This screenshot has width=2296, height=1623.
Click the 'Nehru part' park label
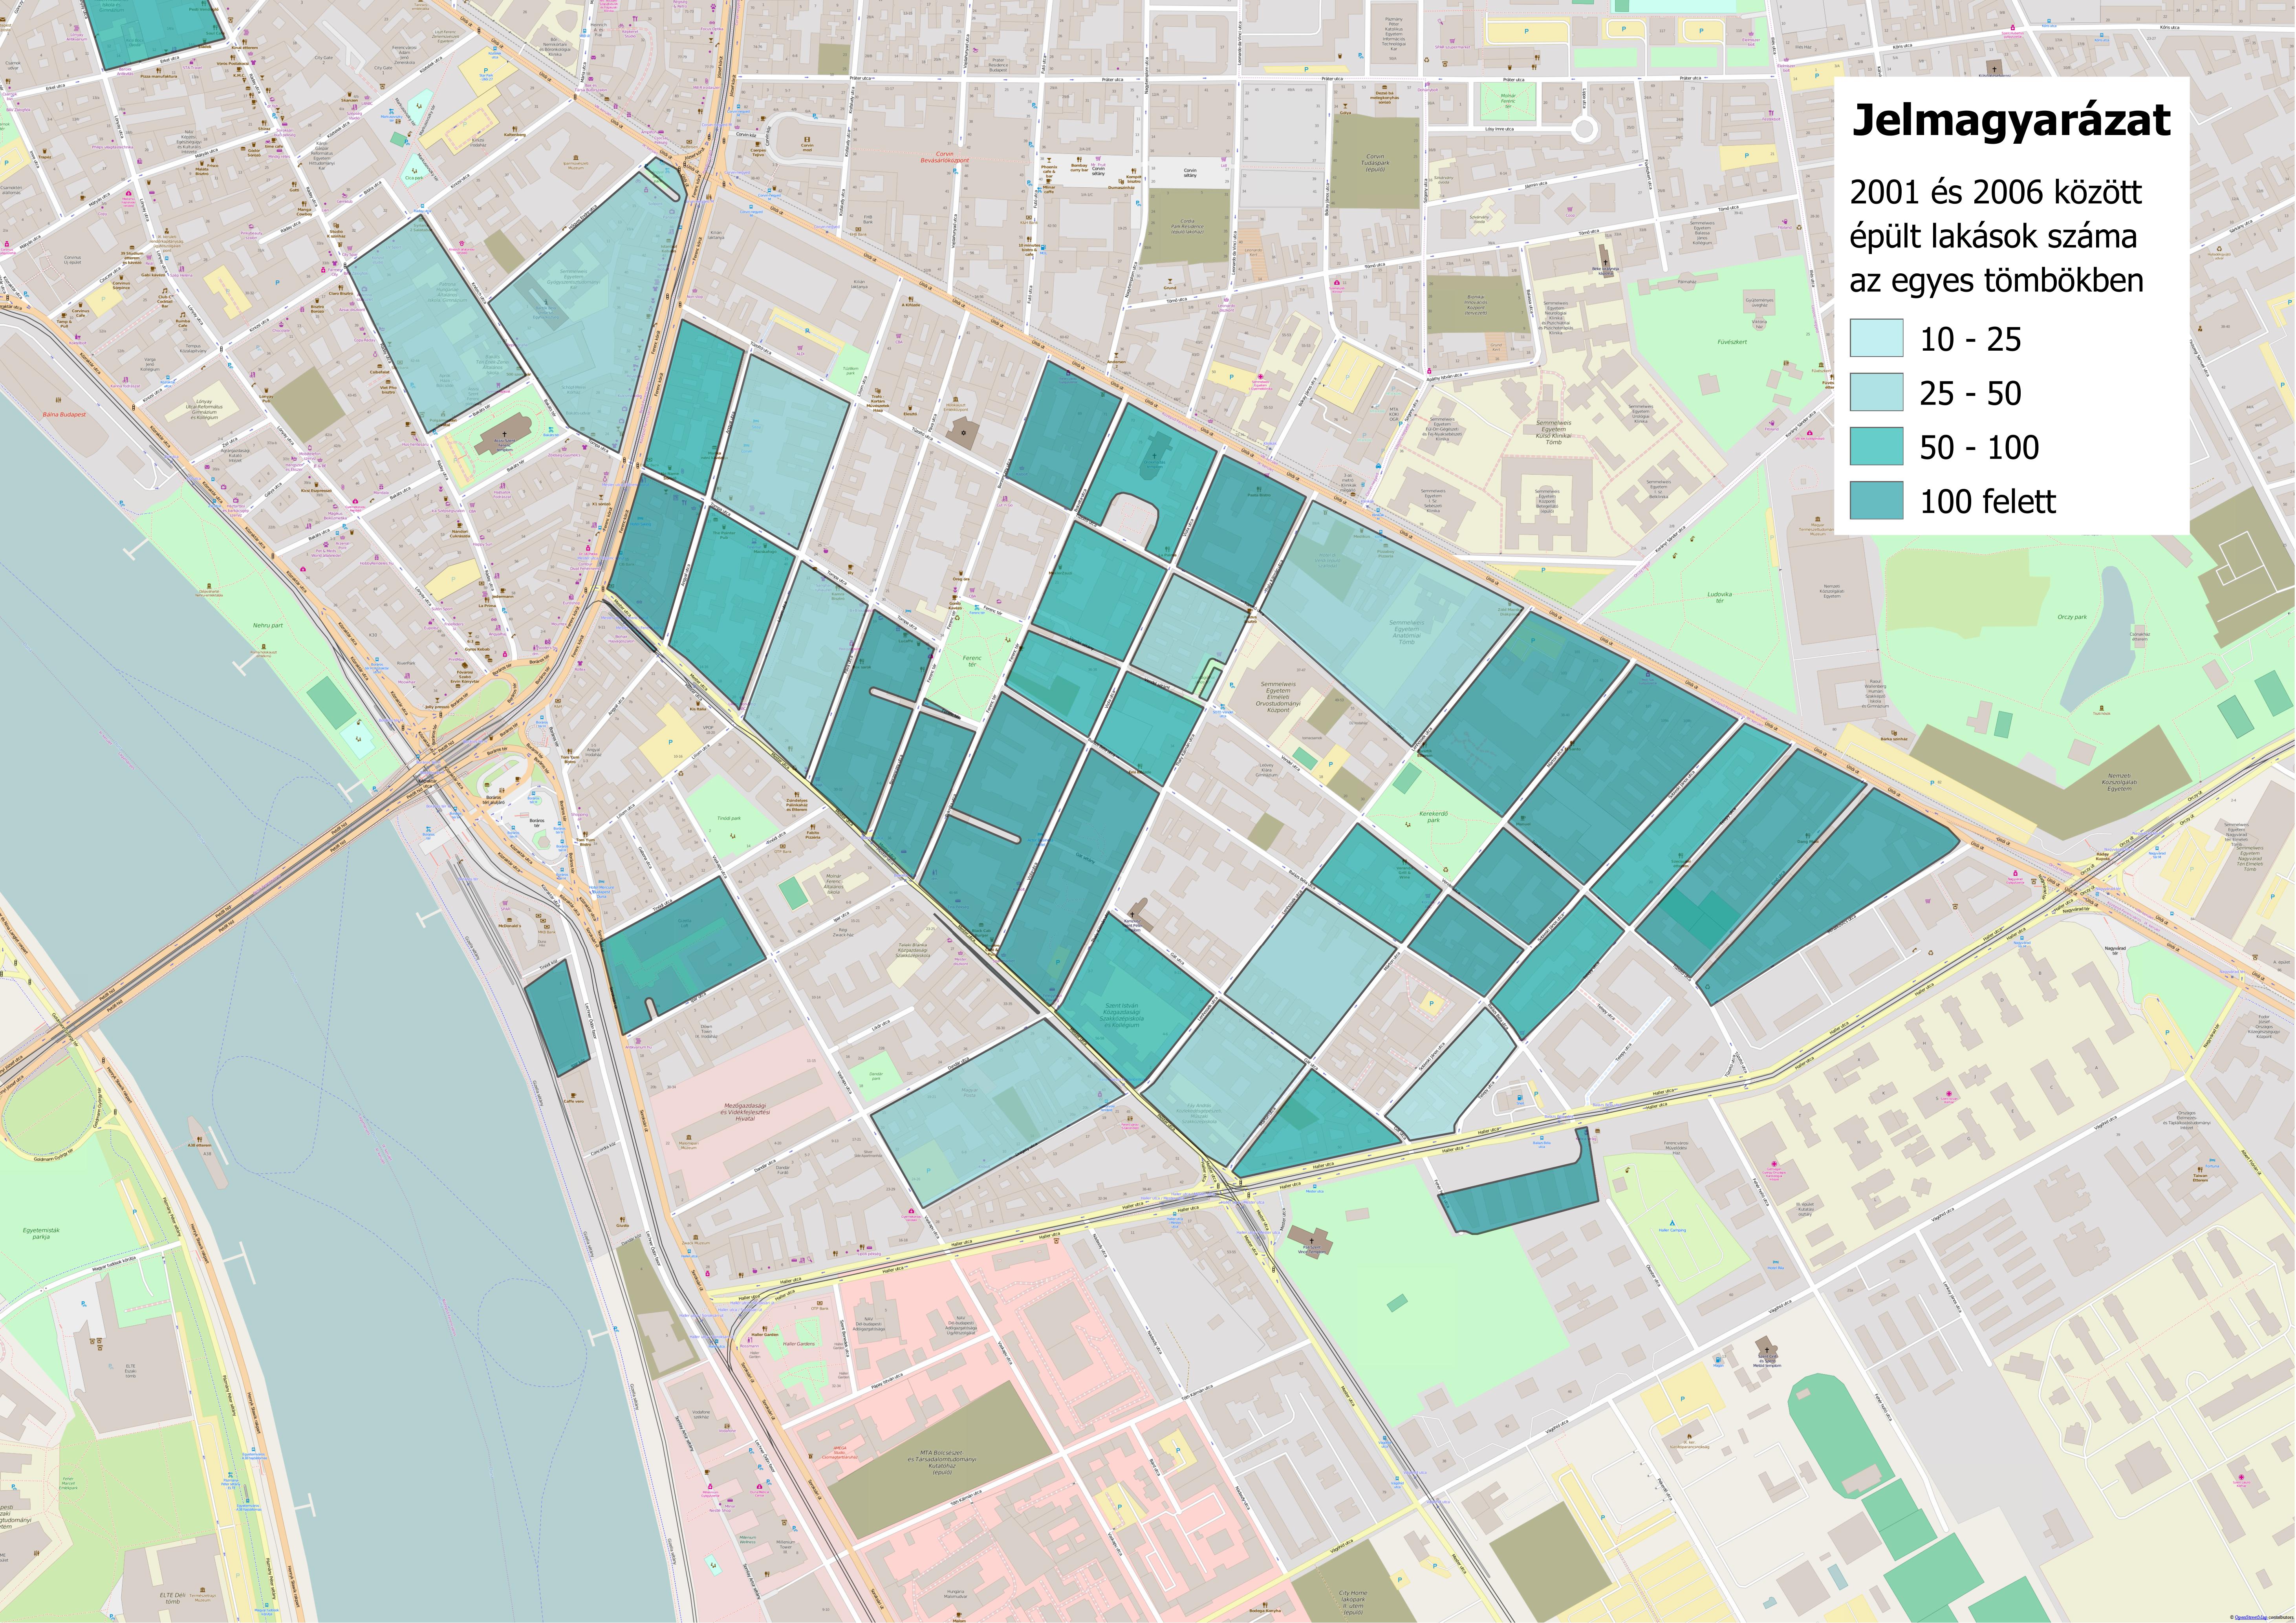pos(268,625)
